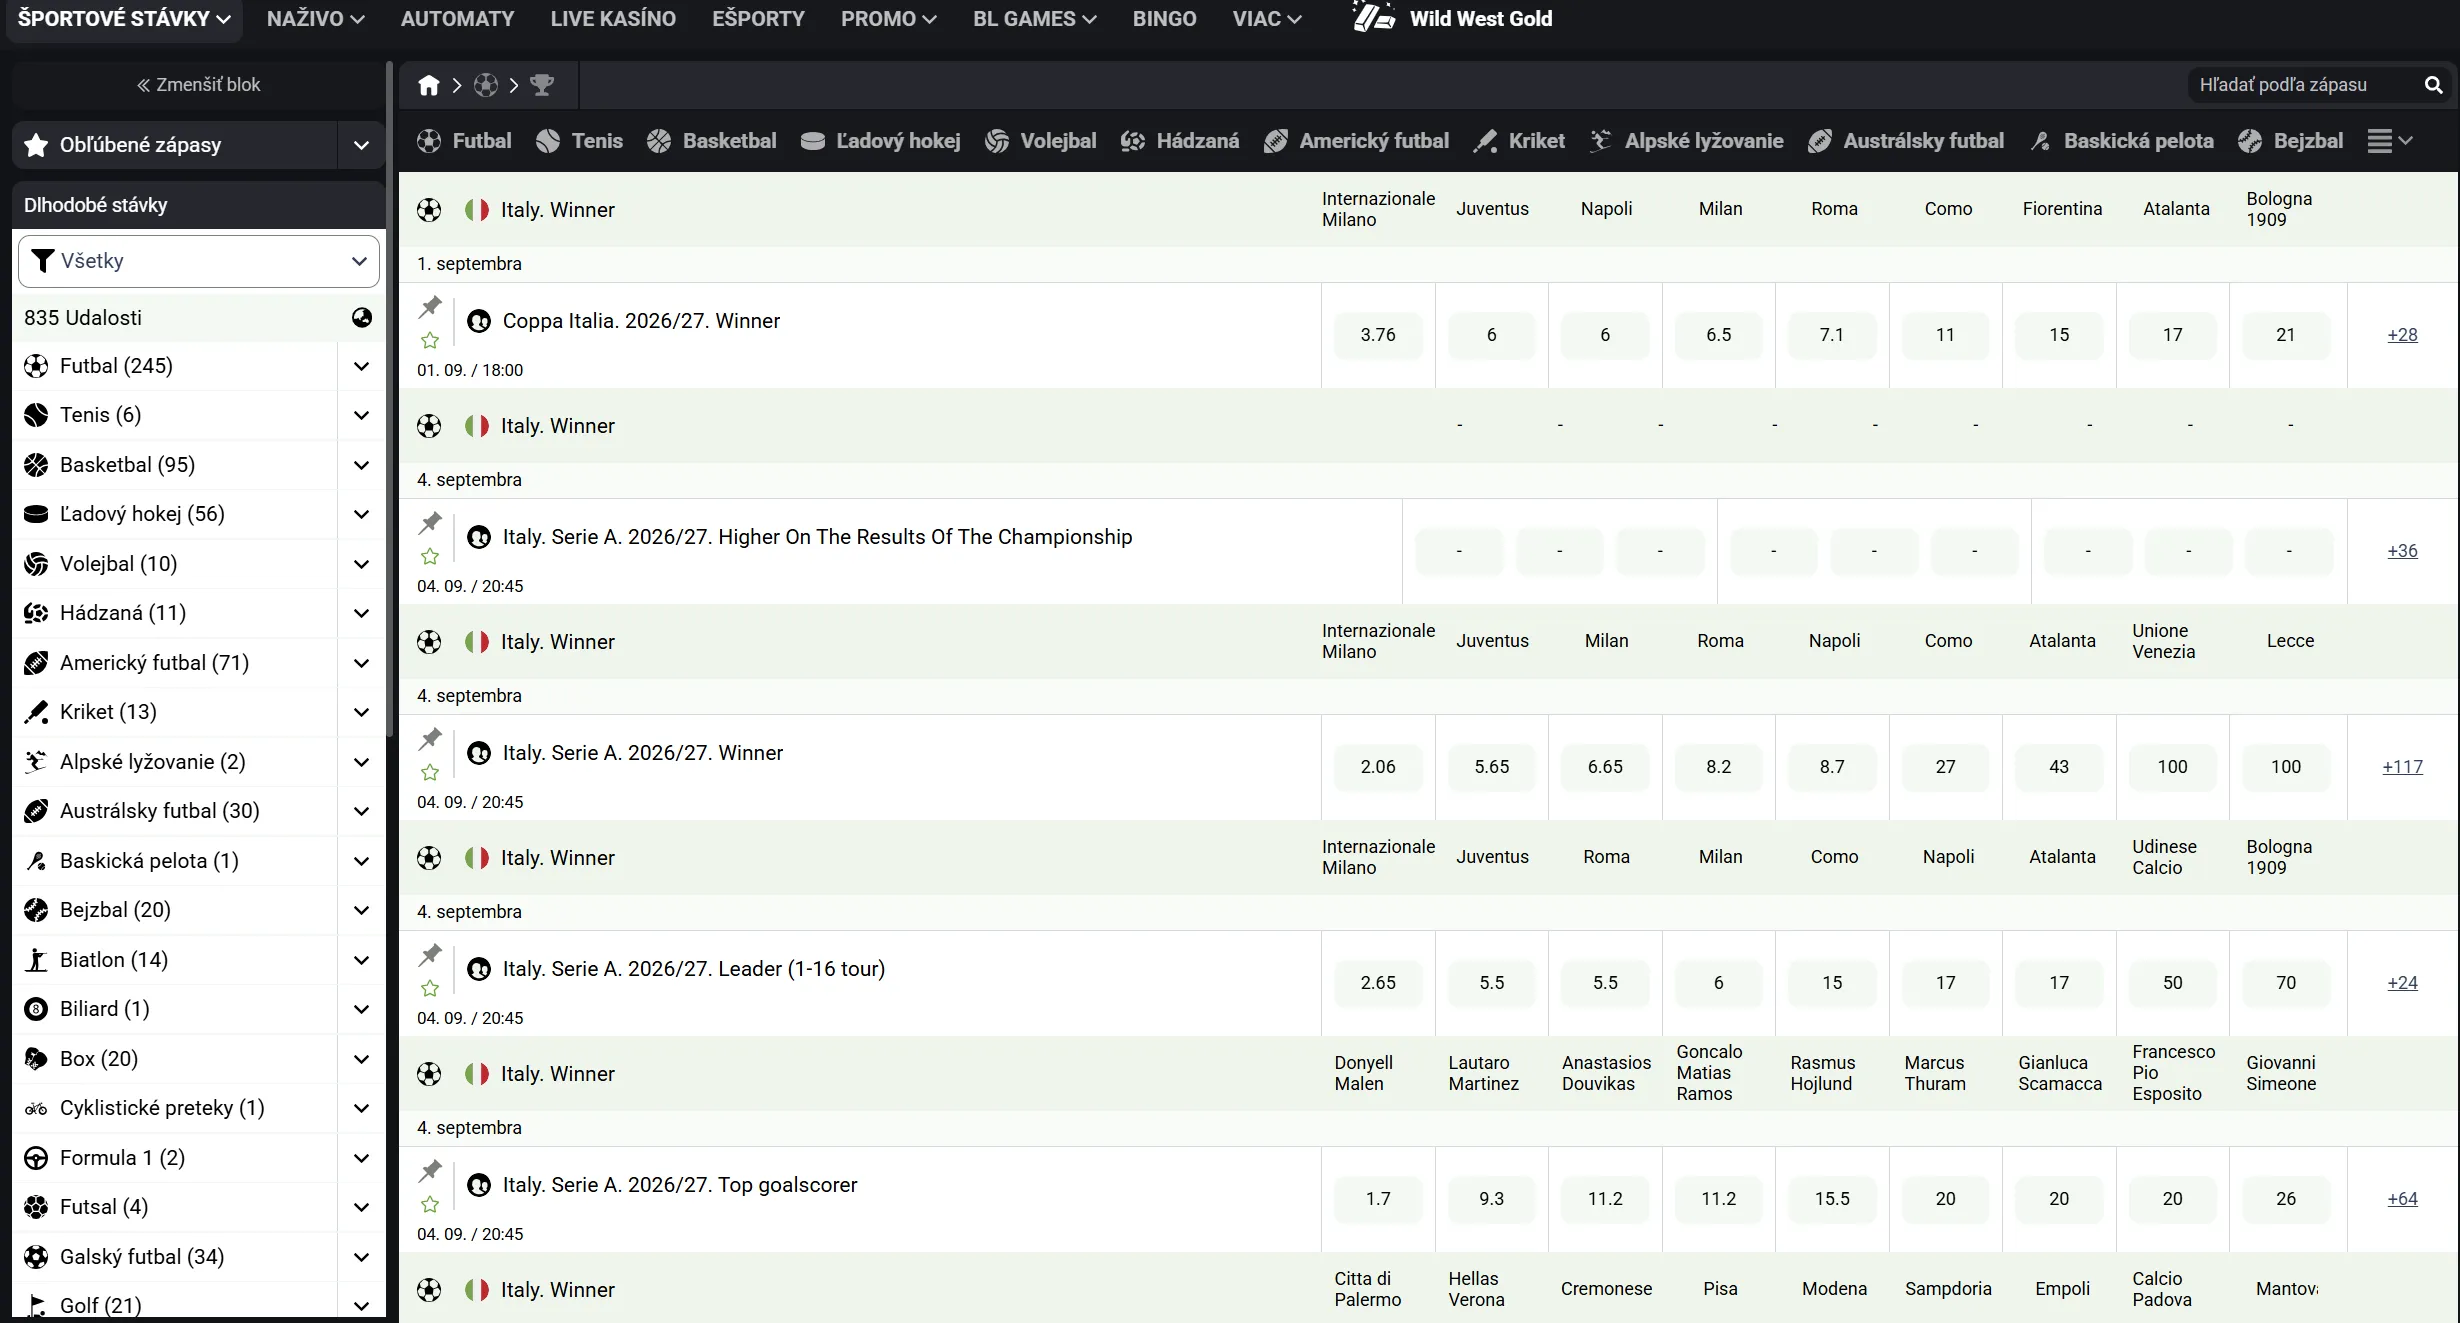
Task: Collapse the sidebar with Zmenšiť blok
Action: (198, 85)
